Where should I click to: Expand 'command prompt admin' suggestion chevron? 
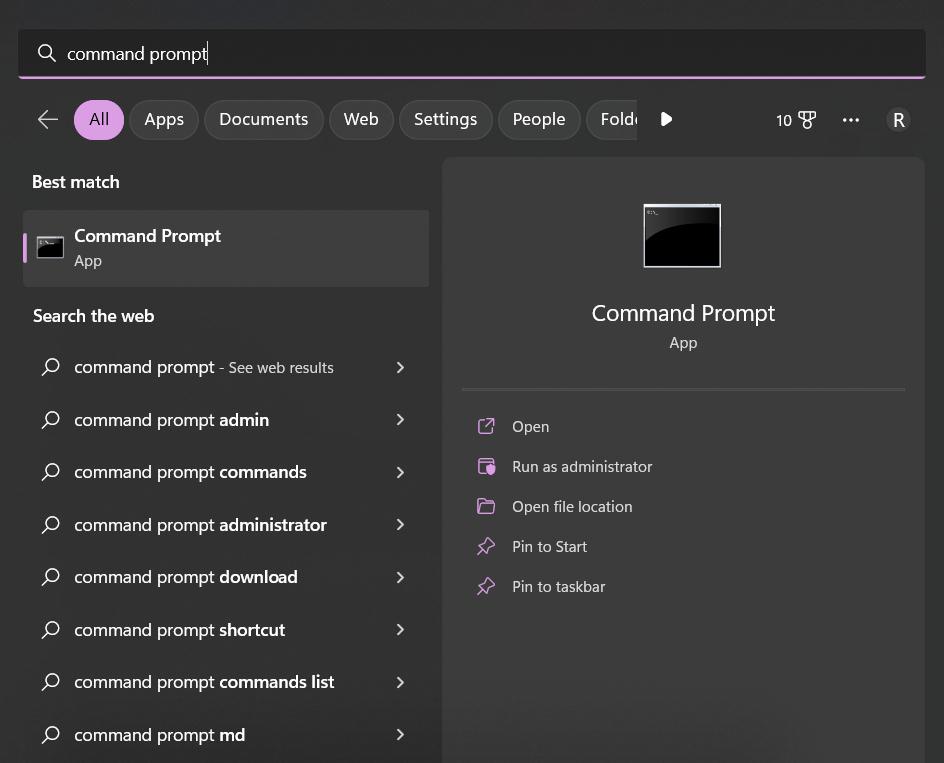(400, 420)
